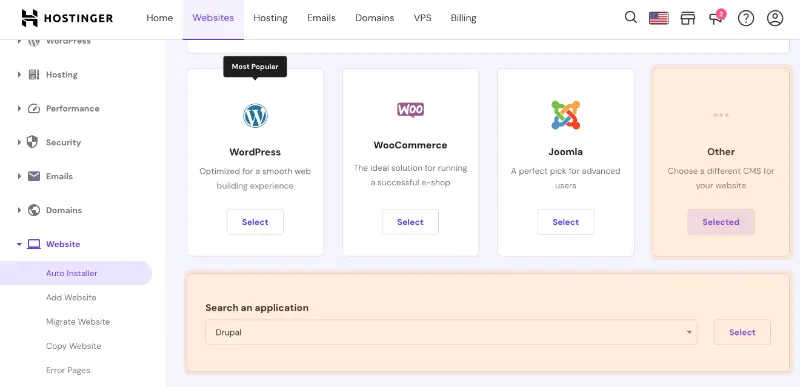Click the 'Search an application' label

(257, 308)
